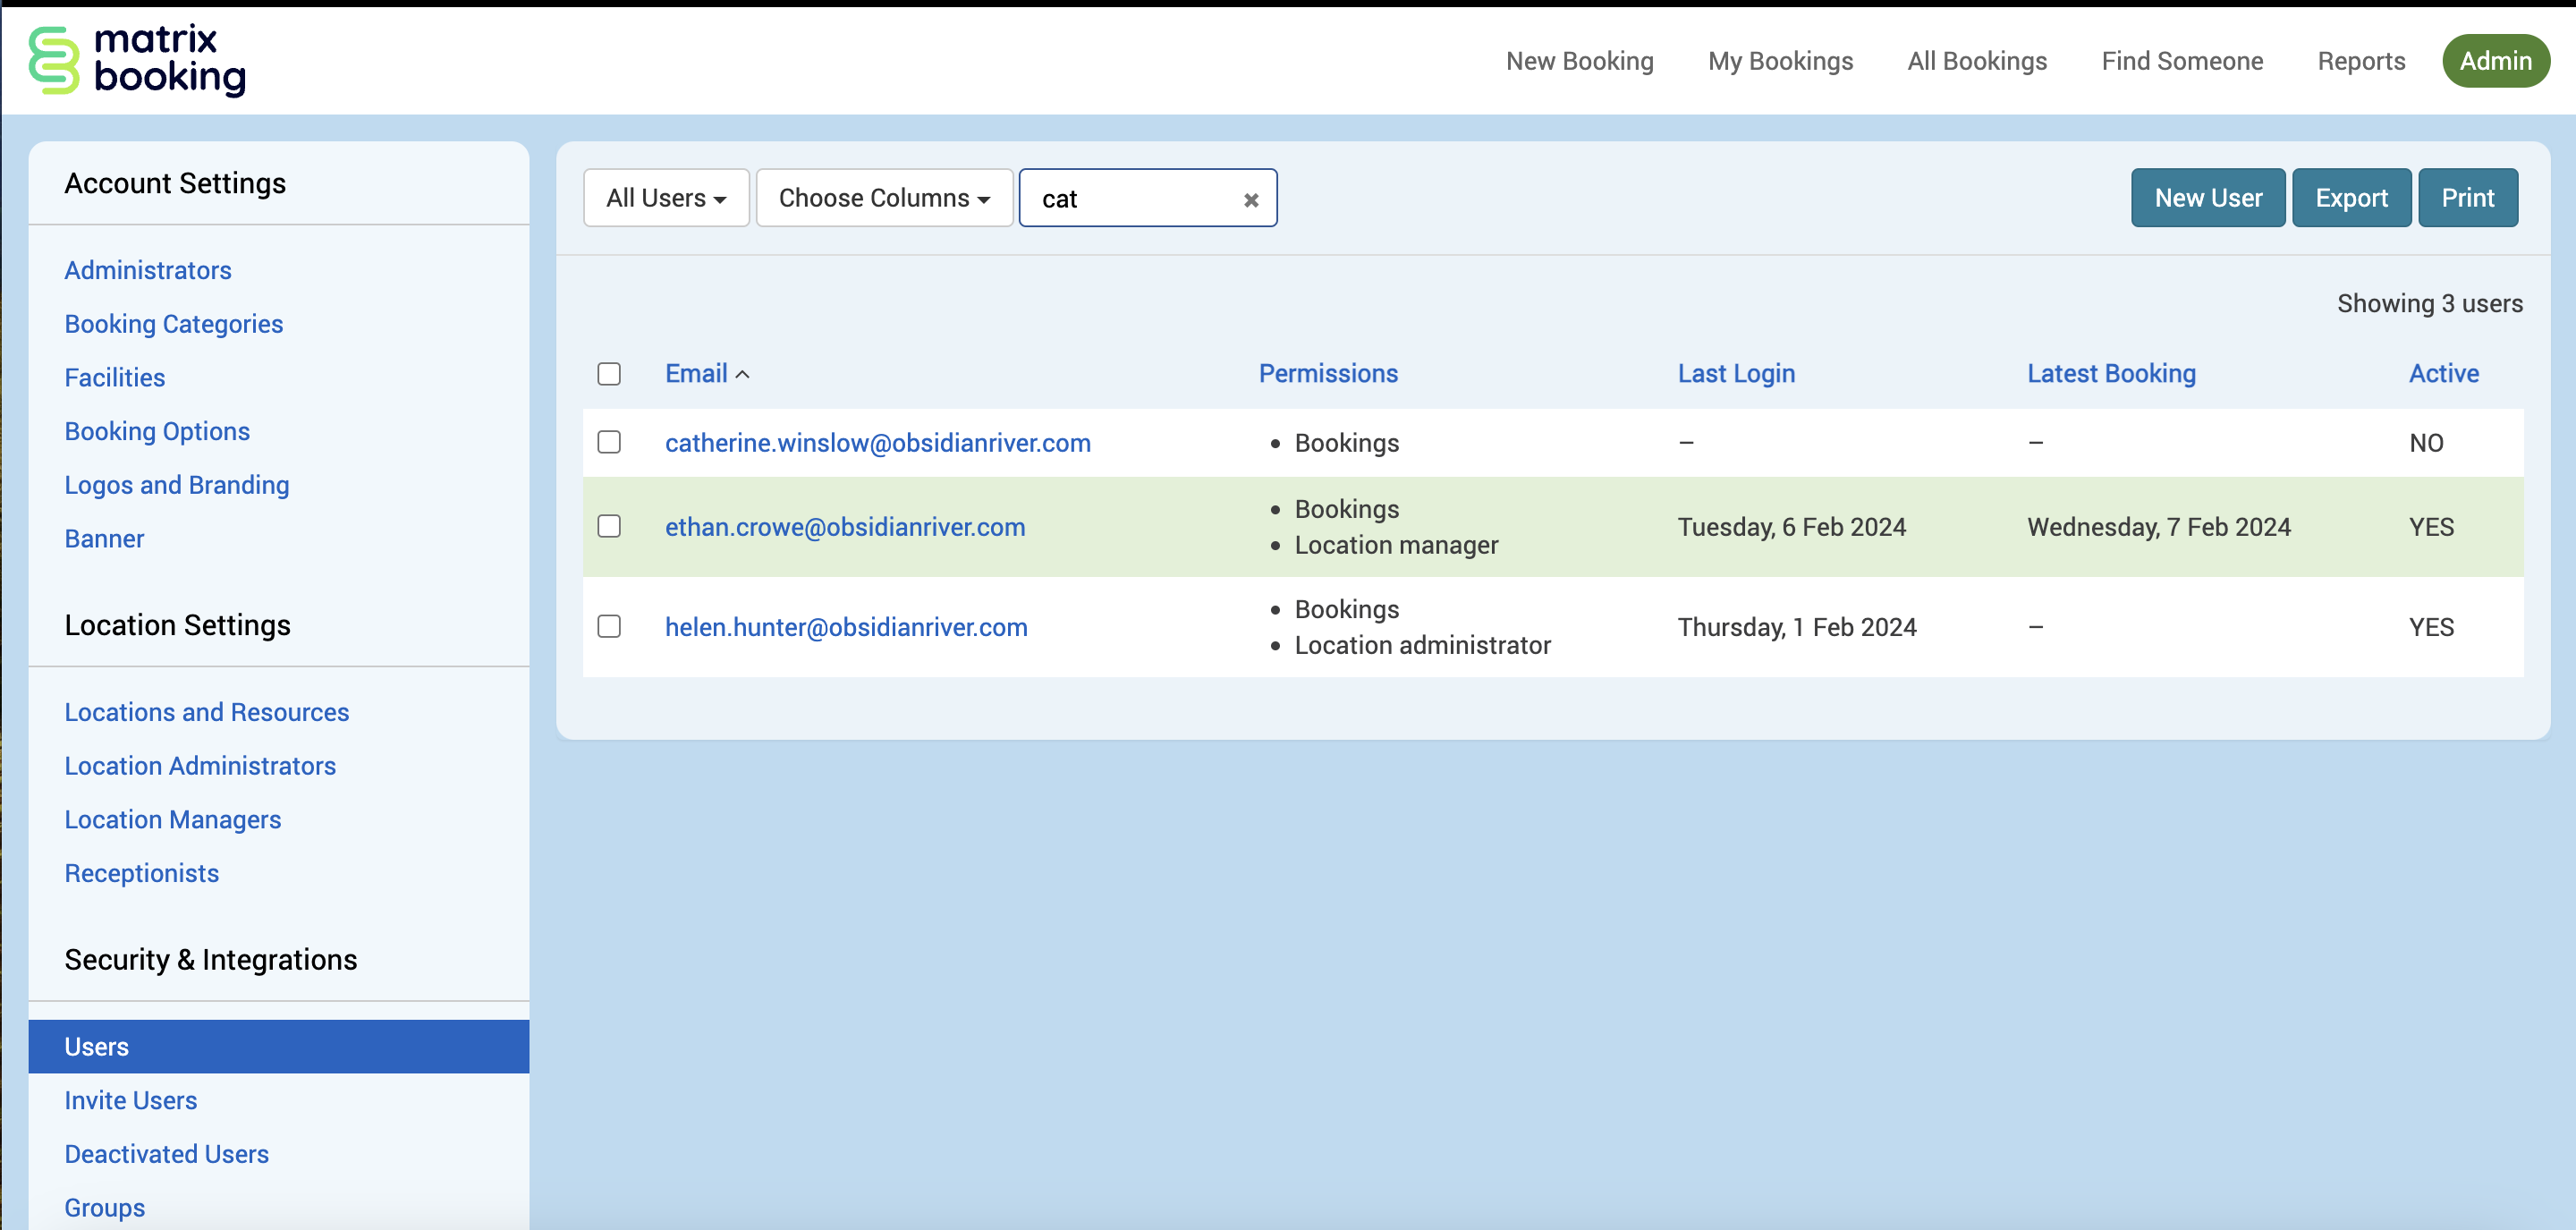The image size is (2576, 1230).
Task: Clear the search field with the X icon
Action: click(x=1250, y=200)
